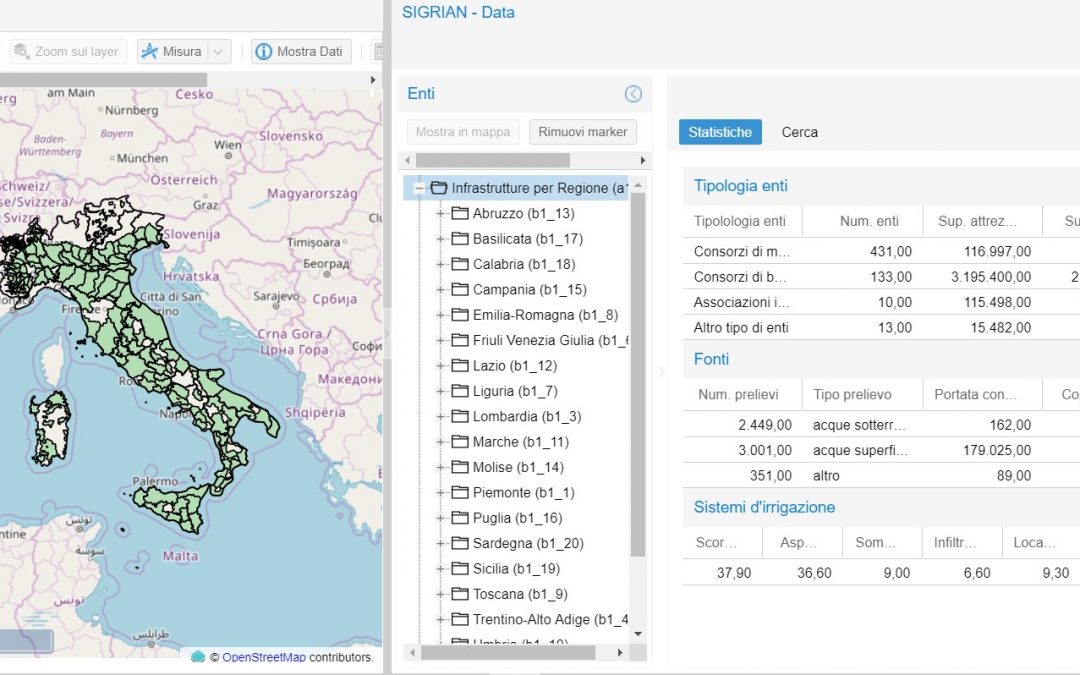
Task: Click the Tipo prelievo column header
Action: (852, 394)
